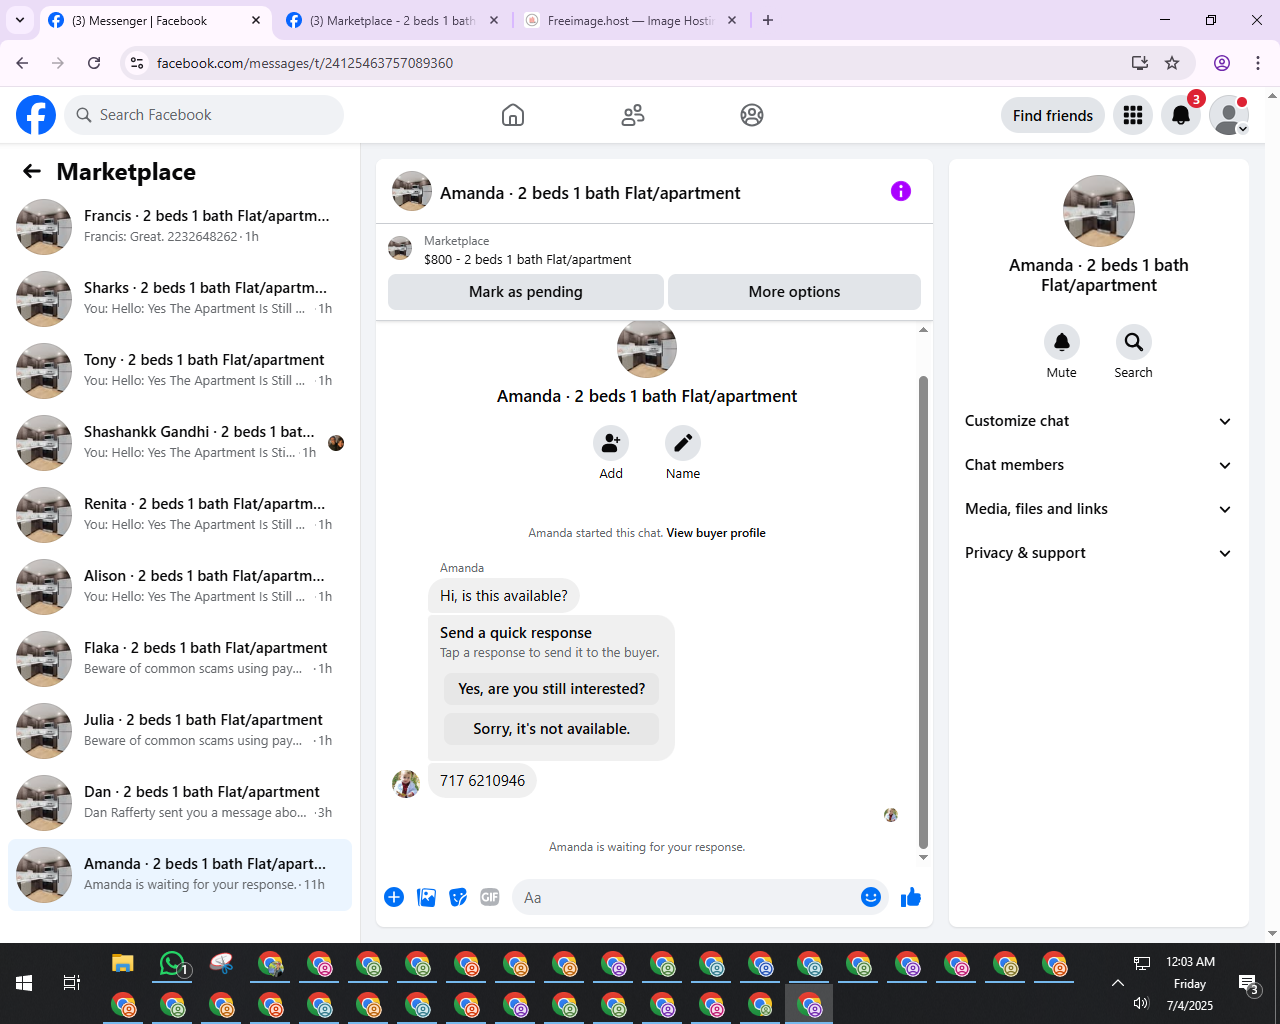Open the Francis conversation

(180, 226)
